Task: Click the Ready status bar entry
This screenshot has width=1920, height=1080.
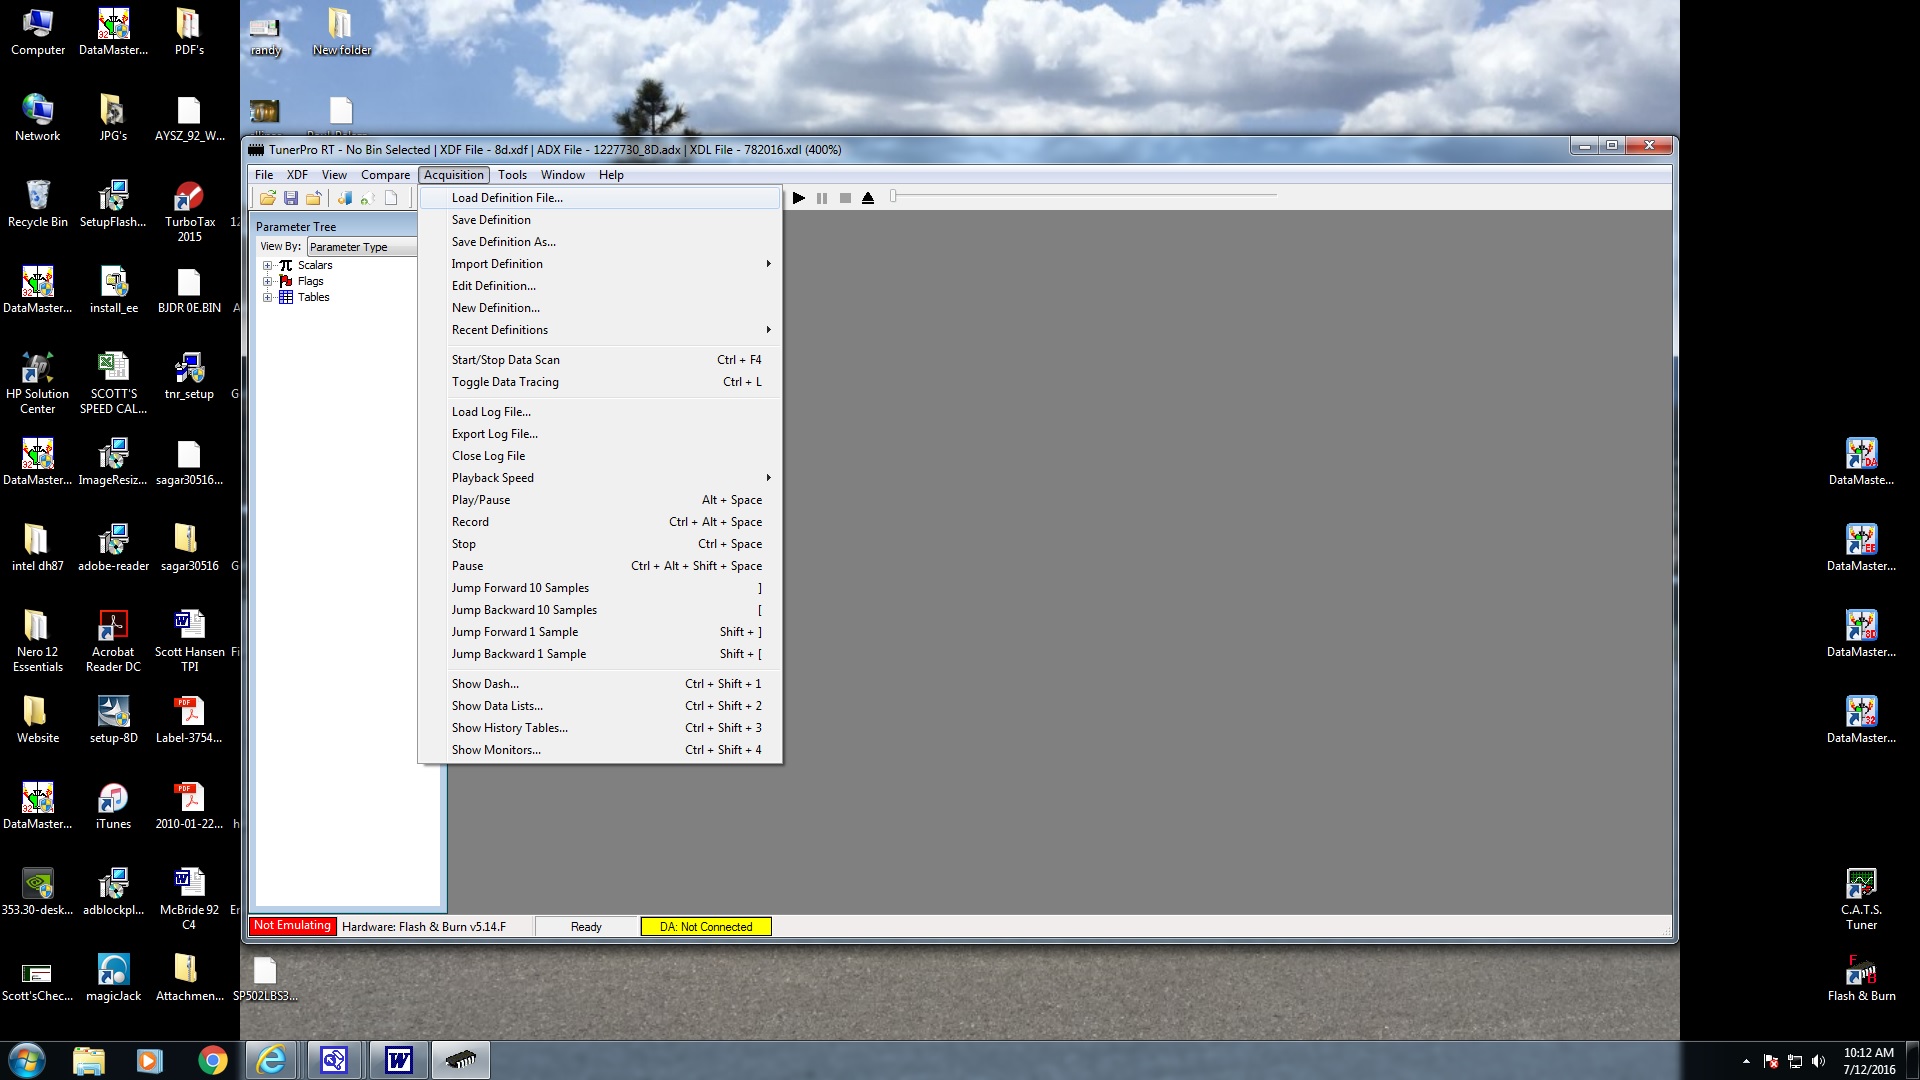Action: pyautogui.click(x=586, y=927)
